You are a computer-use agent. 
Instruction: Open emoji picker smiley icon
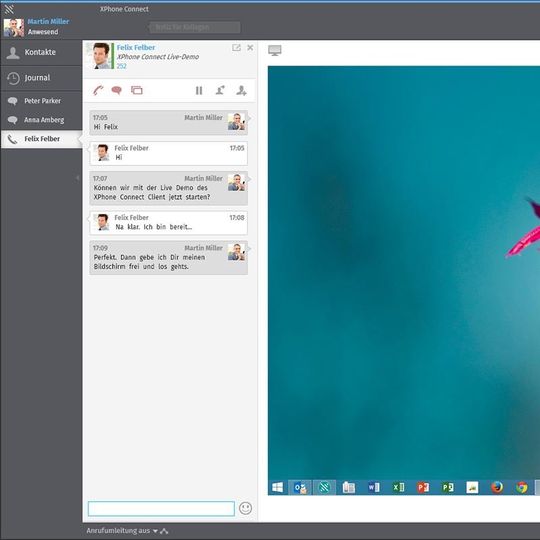pyautogui.click(x=245, y=508)
